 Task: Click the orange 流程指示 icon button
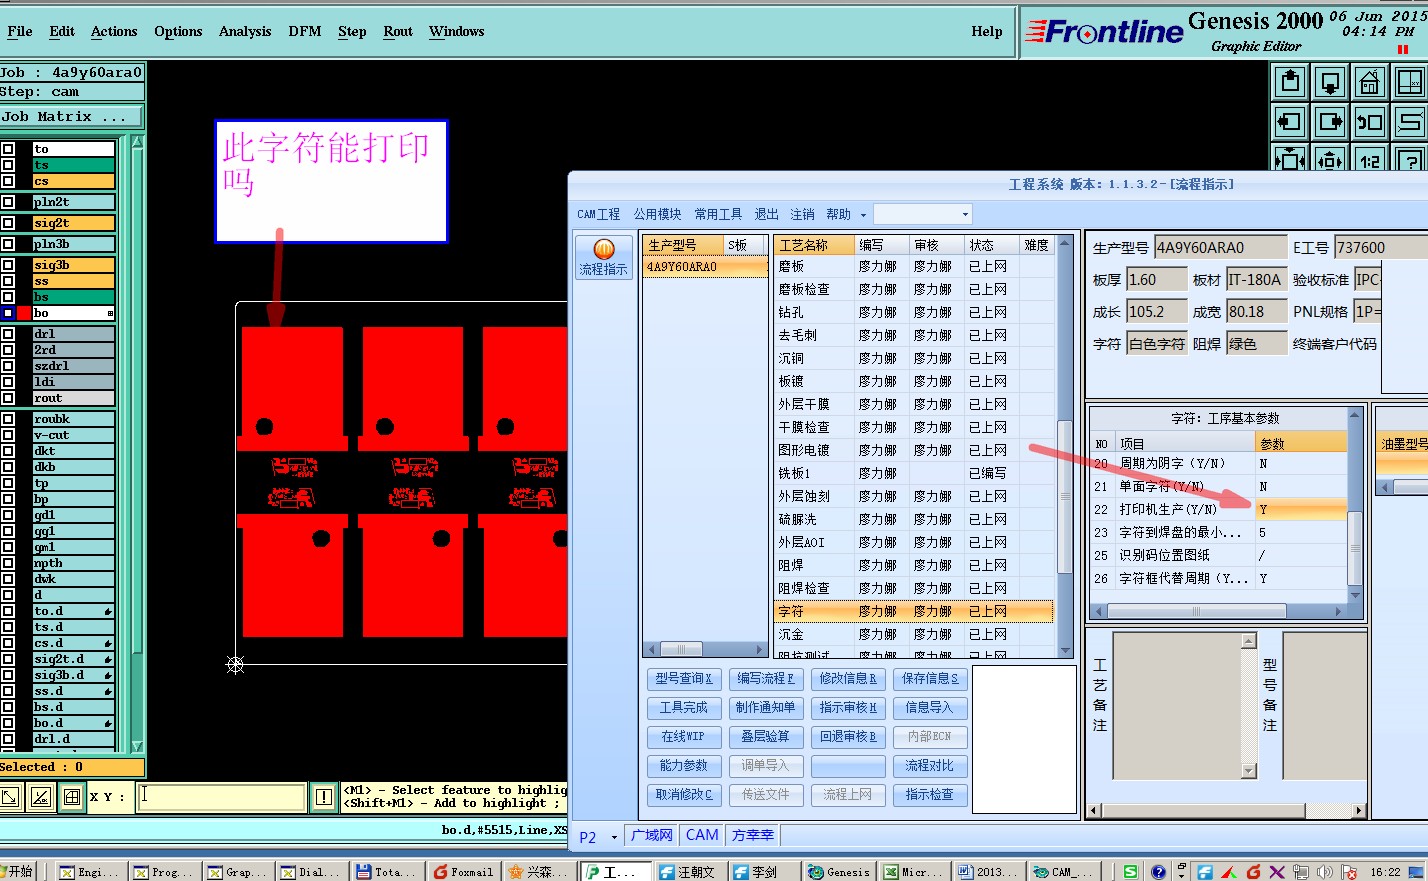pyautogui.click(x=603, y=257)
